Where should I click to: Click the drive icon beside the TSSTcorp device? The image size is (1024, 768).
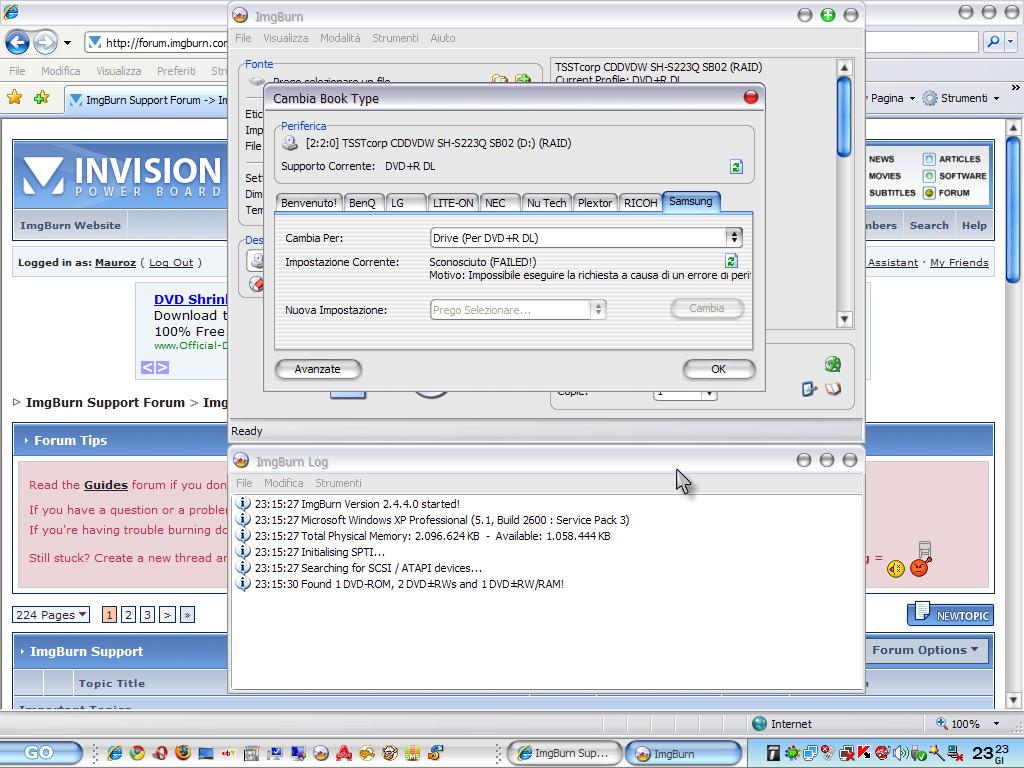click(290, 143)
